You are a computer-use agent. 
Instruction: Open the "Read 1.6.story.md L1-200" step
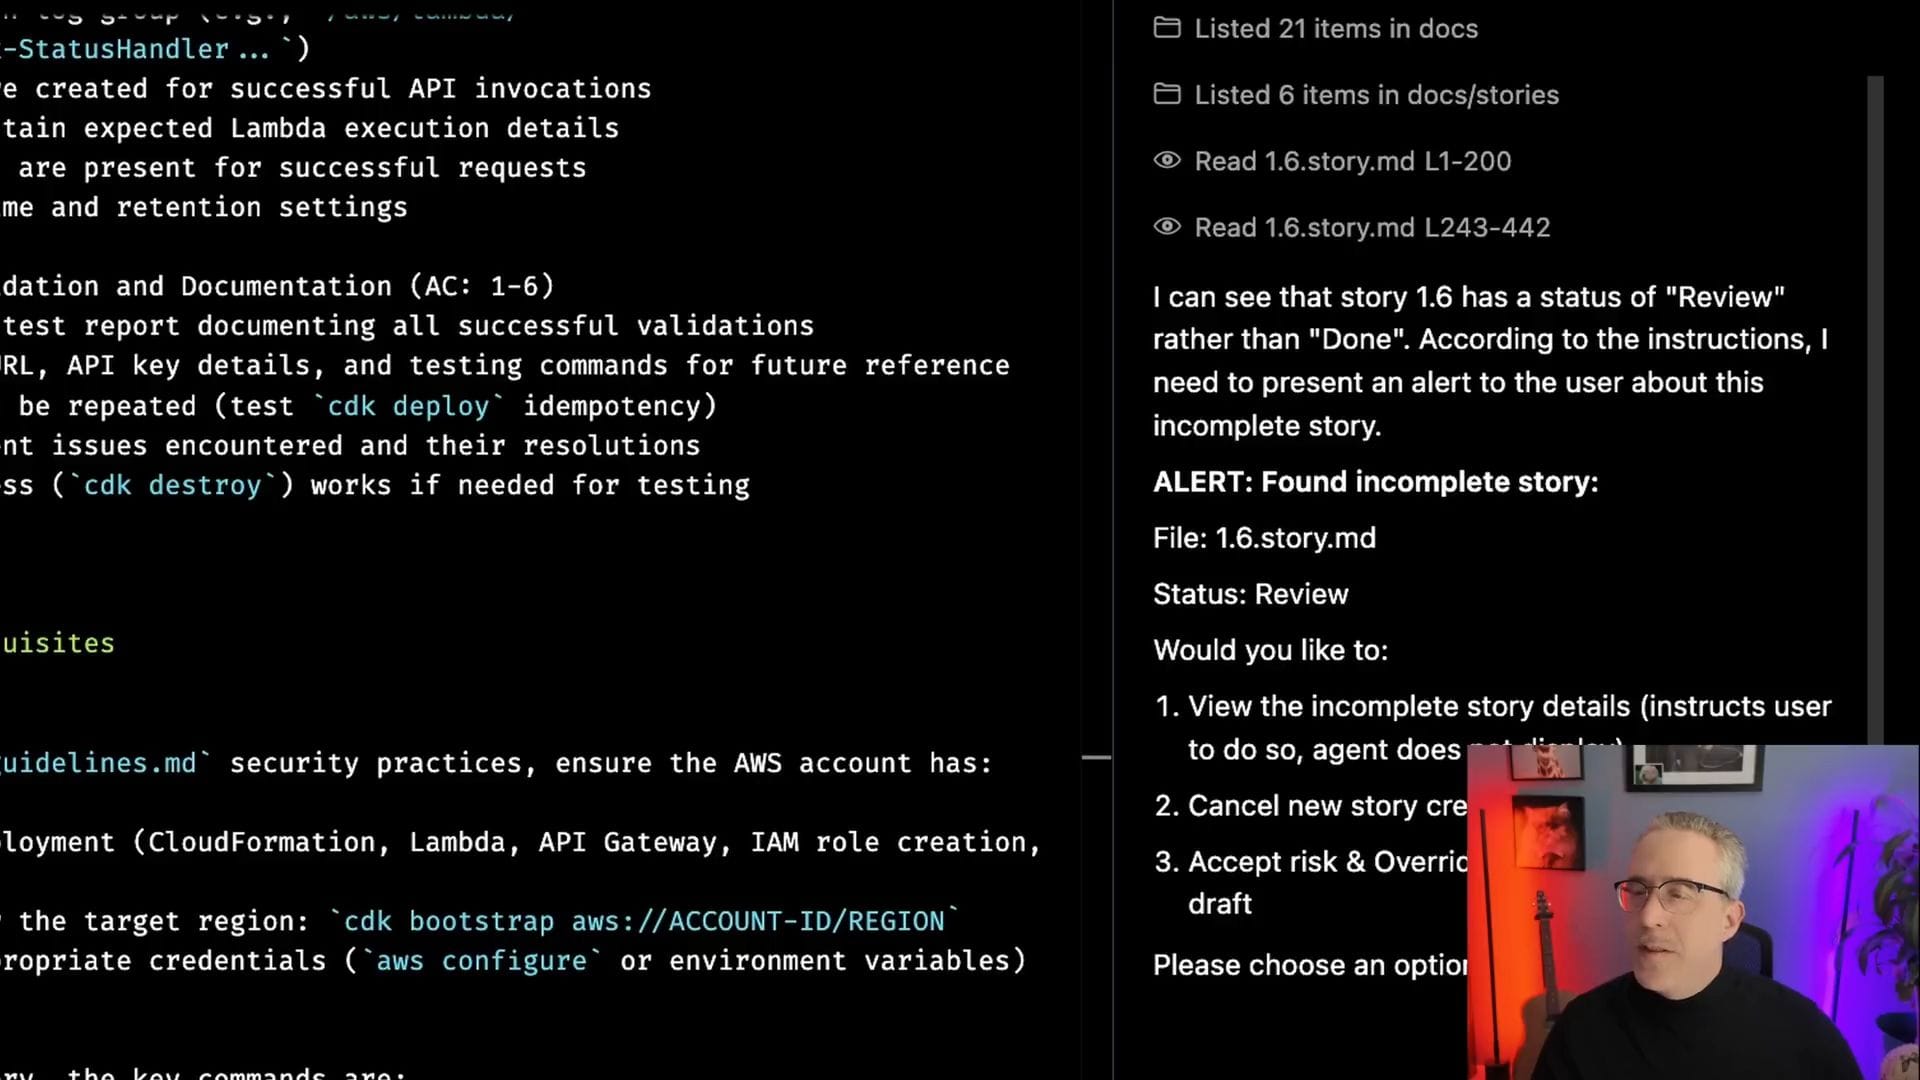coord(1352,161)
